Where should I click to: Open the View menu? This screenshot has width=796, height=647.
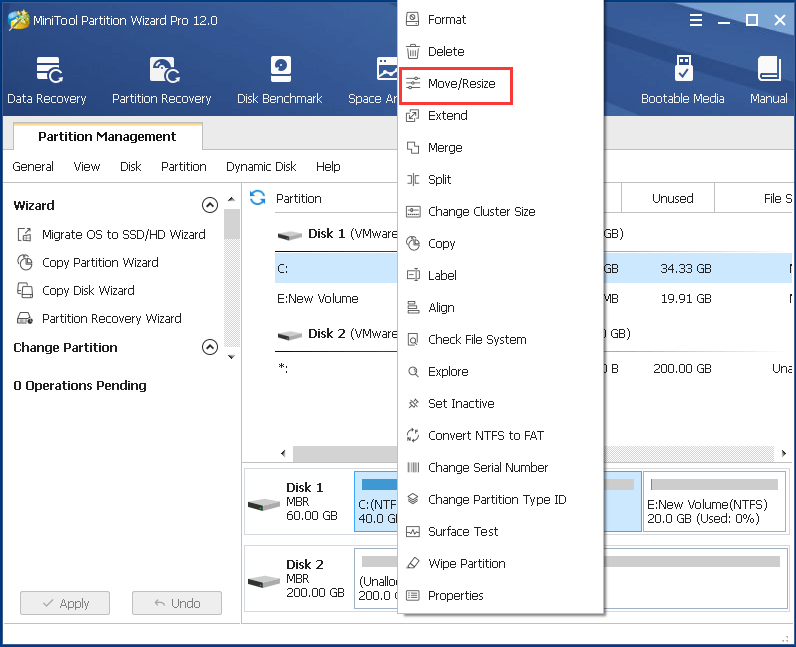[x=87, y=167]
